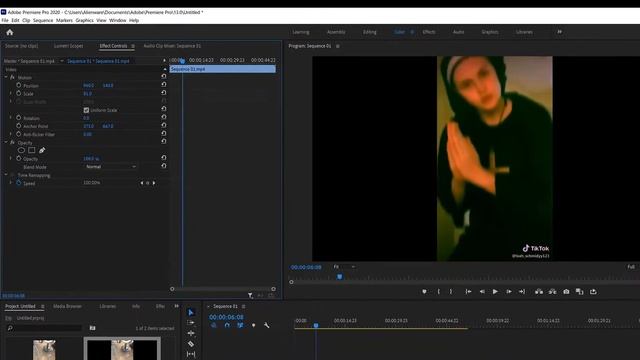This screenshot has width=640, height=360.
Task: Click the Program Monitor playhead handle
Action: coord(340,277)
